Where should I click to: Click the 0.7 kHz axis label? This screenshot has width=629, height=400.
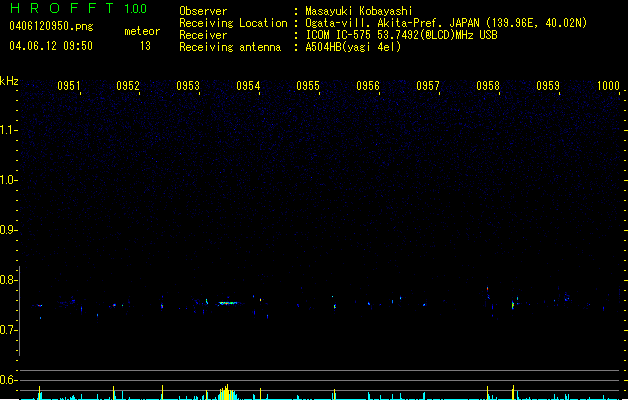8,330
